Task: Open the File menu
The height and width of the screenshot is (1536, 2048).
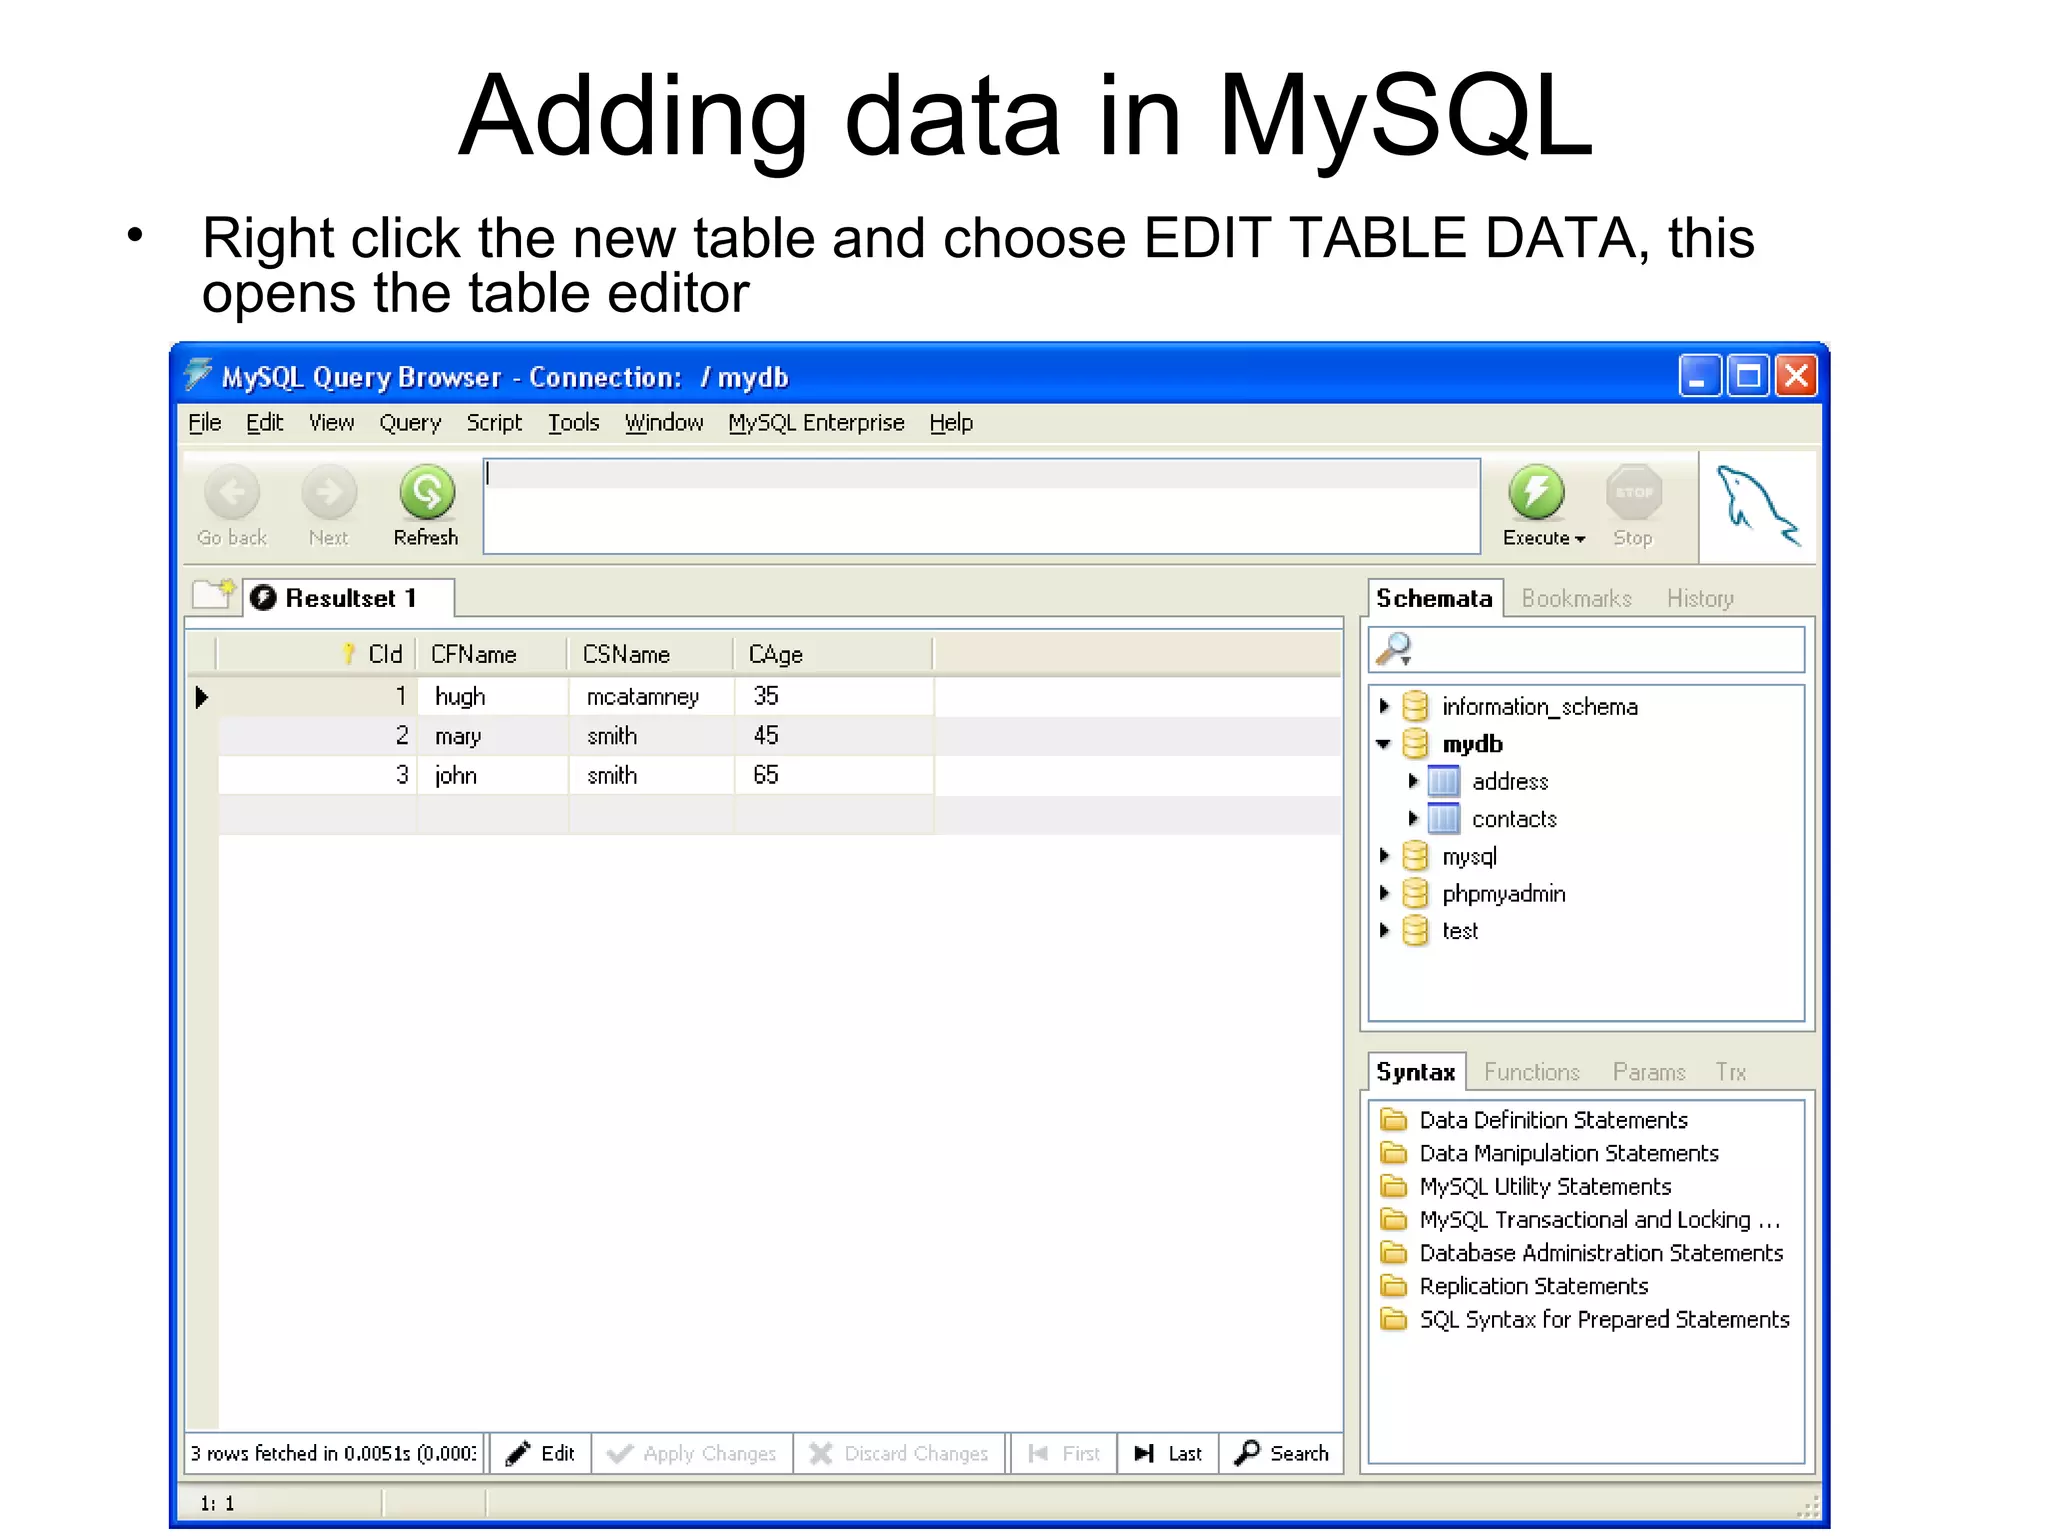Action: point(205,423)
